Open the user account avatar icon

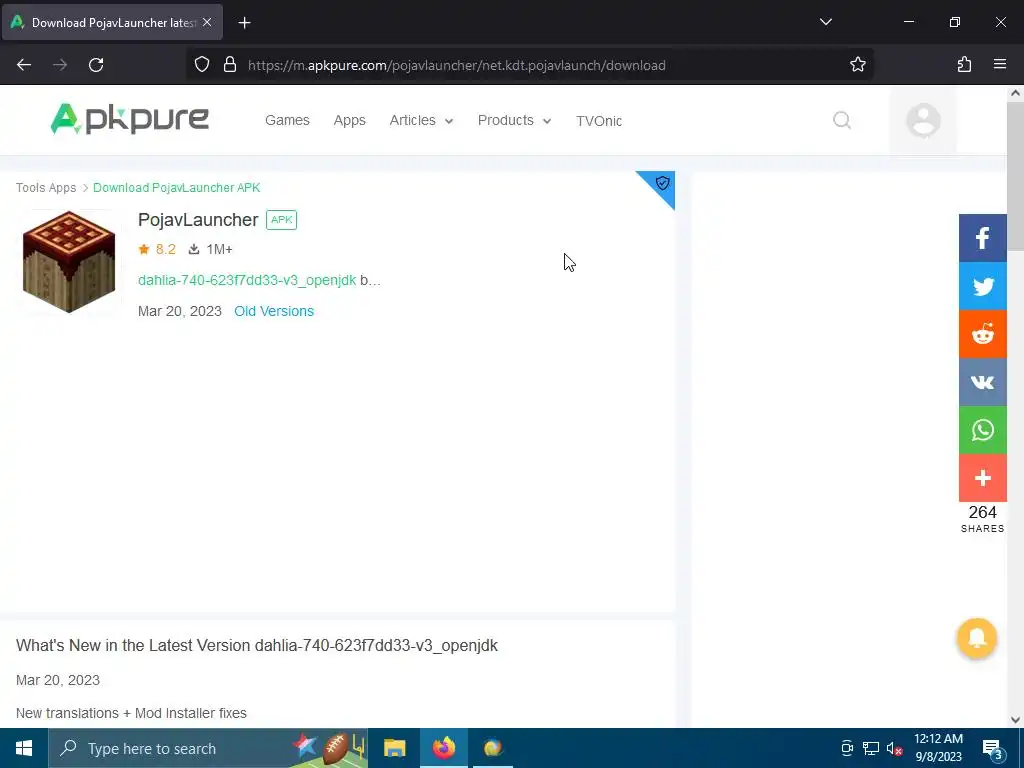pos(923,120)
